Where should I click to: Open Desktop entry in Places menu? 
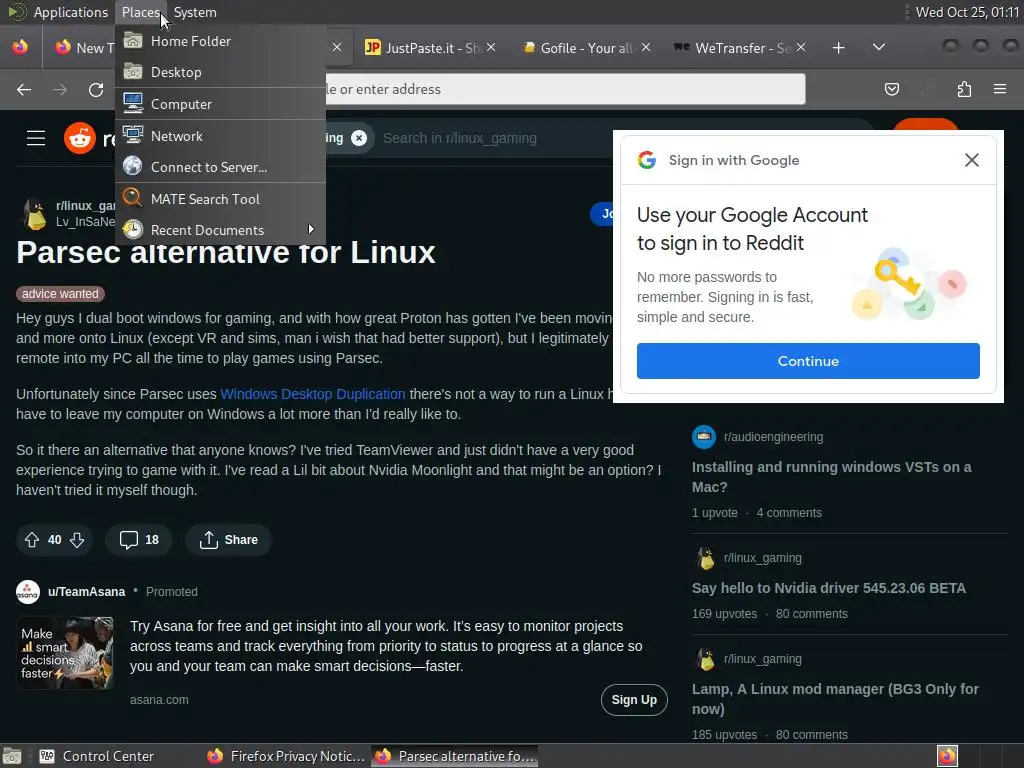click(x=221, y=72)
